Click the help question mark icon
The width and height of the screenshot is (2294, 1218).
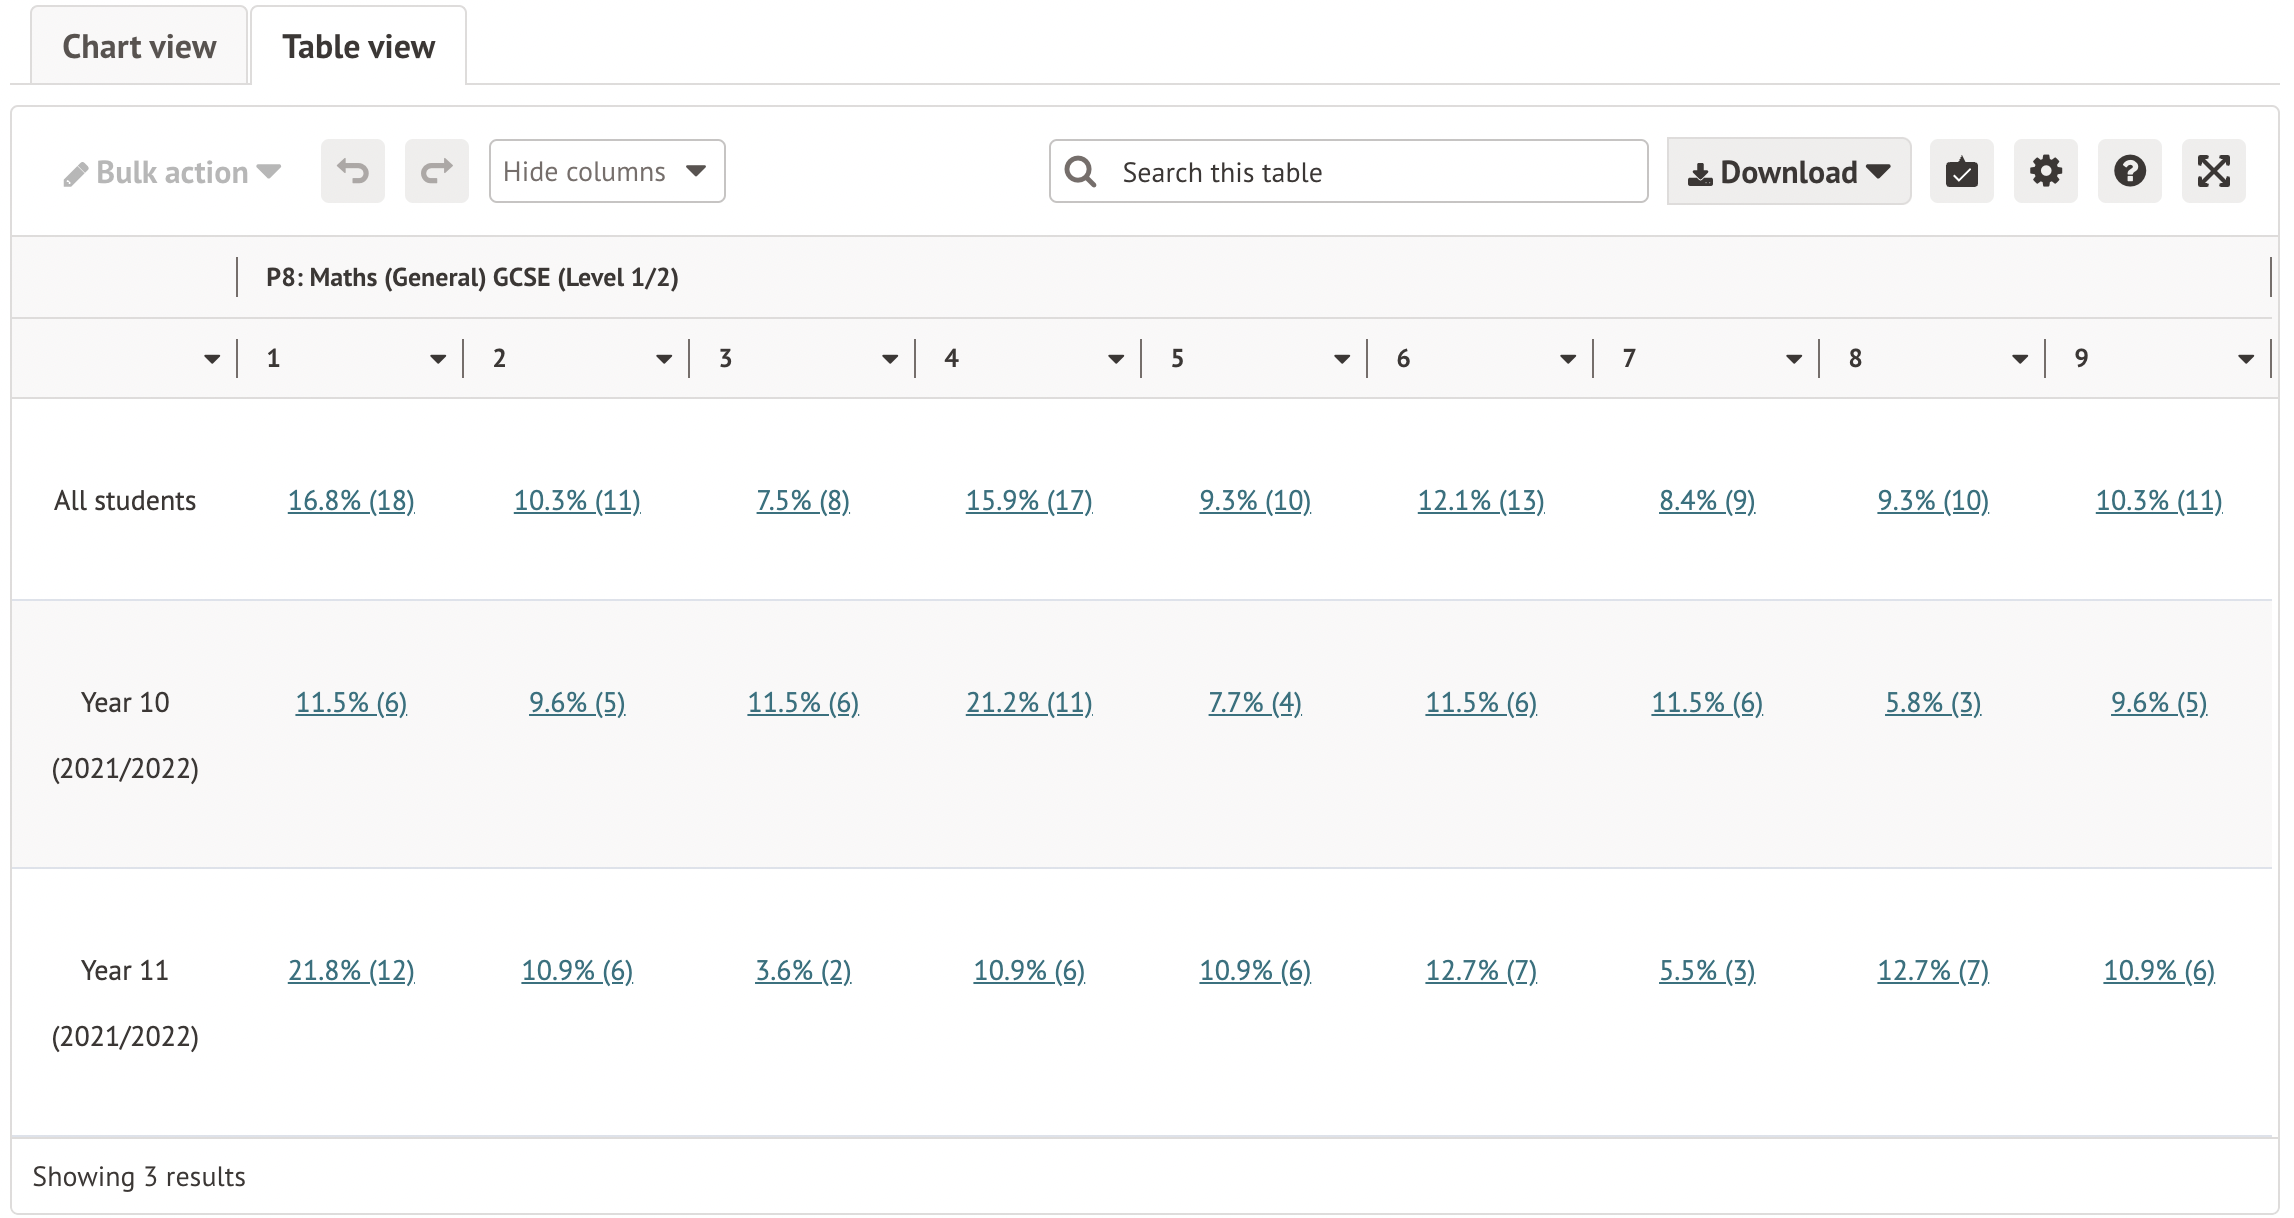[2129, 172]
